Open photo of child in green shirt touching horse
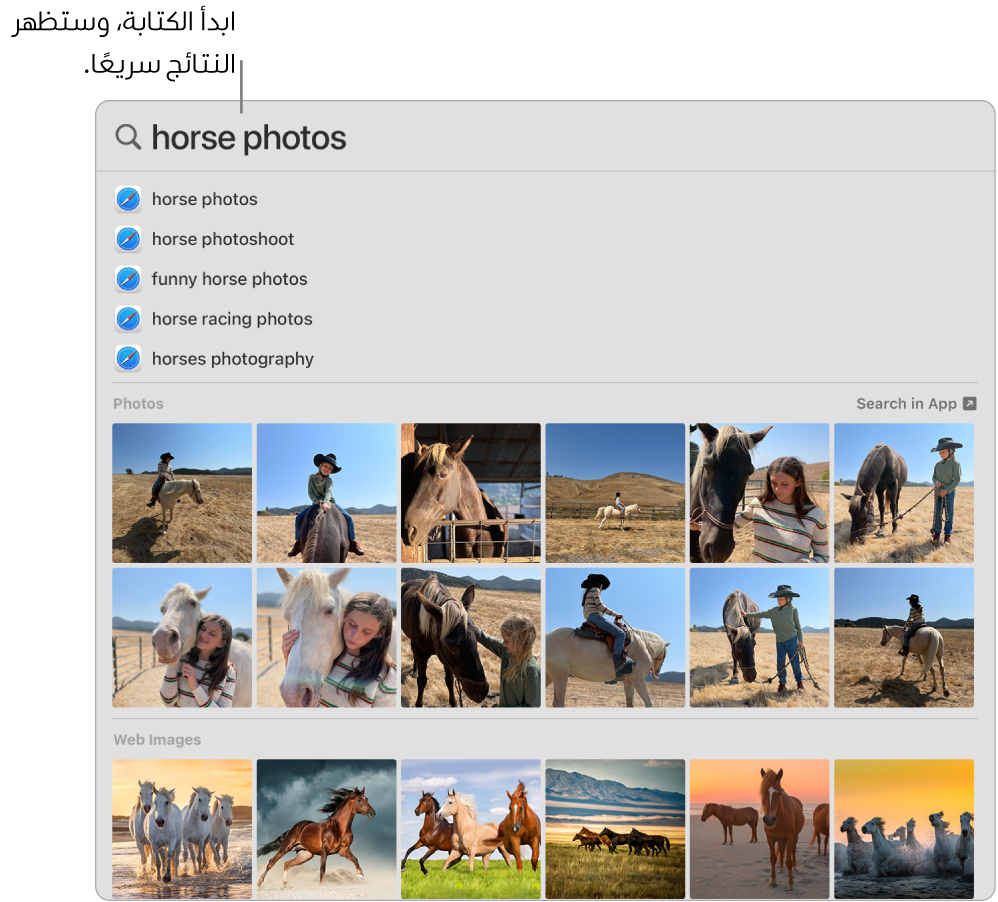This screenshot has width=998, height=902. coord(759,638)
